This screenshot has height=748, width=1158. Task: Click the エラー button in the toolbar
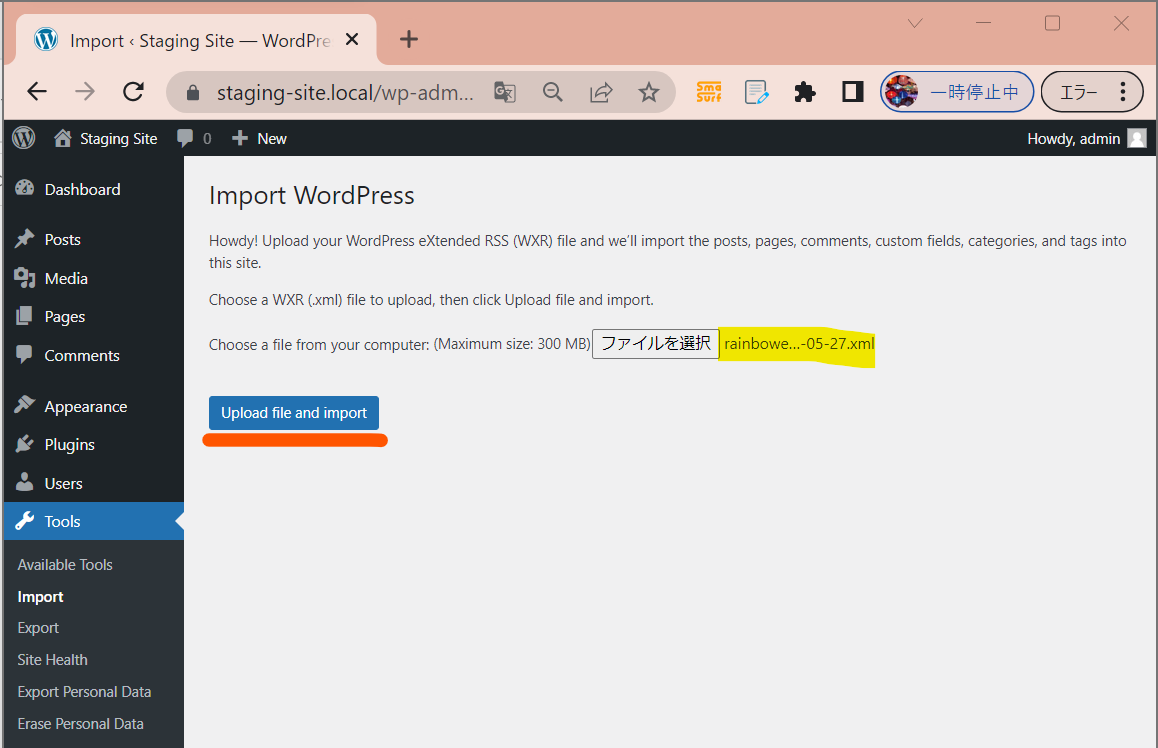tap(1092, 92)
